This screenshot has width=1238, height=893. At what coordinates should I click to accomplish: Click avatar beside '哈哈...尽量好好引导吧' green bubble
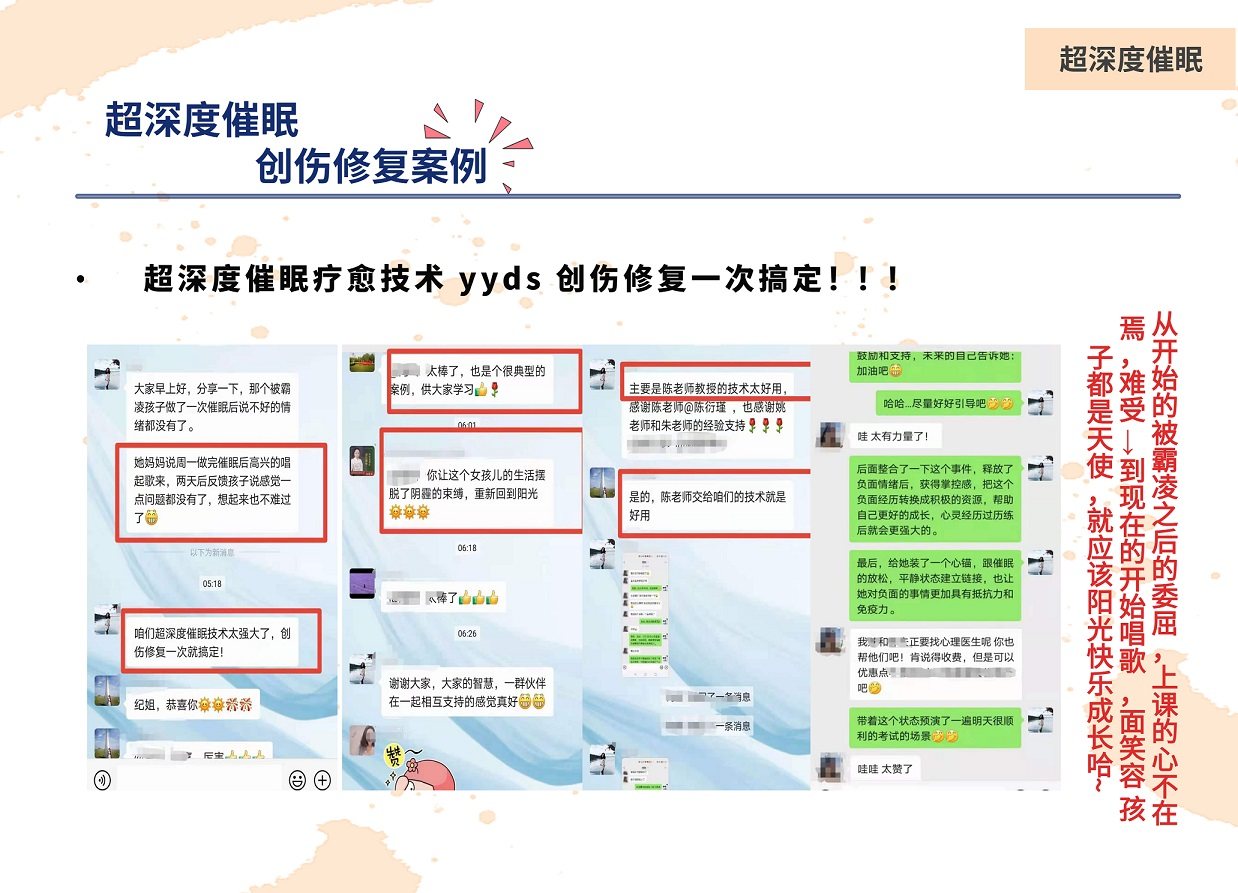coord(1039,402)
